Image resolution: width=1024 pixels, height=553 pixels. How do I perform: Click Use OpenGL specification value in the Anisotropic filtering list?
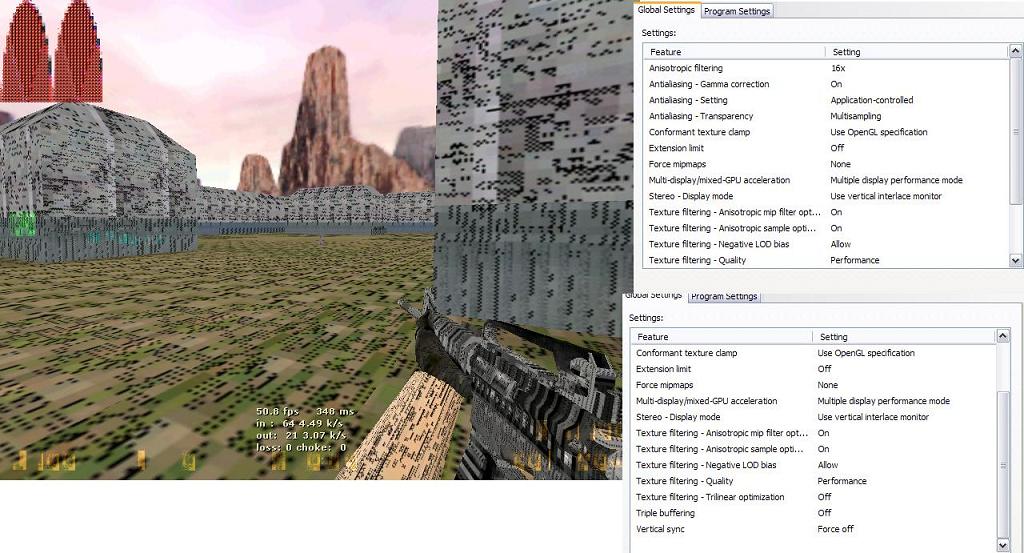pyautogui.click(x=878, y=132)
